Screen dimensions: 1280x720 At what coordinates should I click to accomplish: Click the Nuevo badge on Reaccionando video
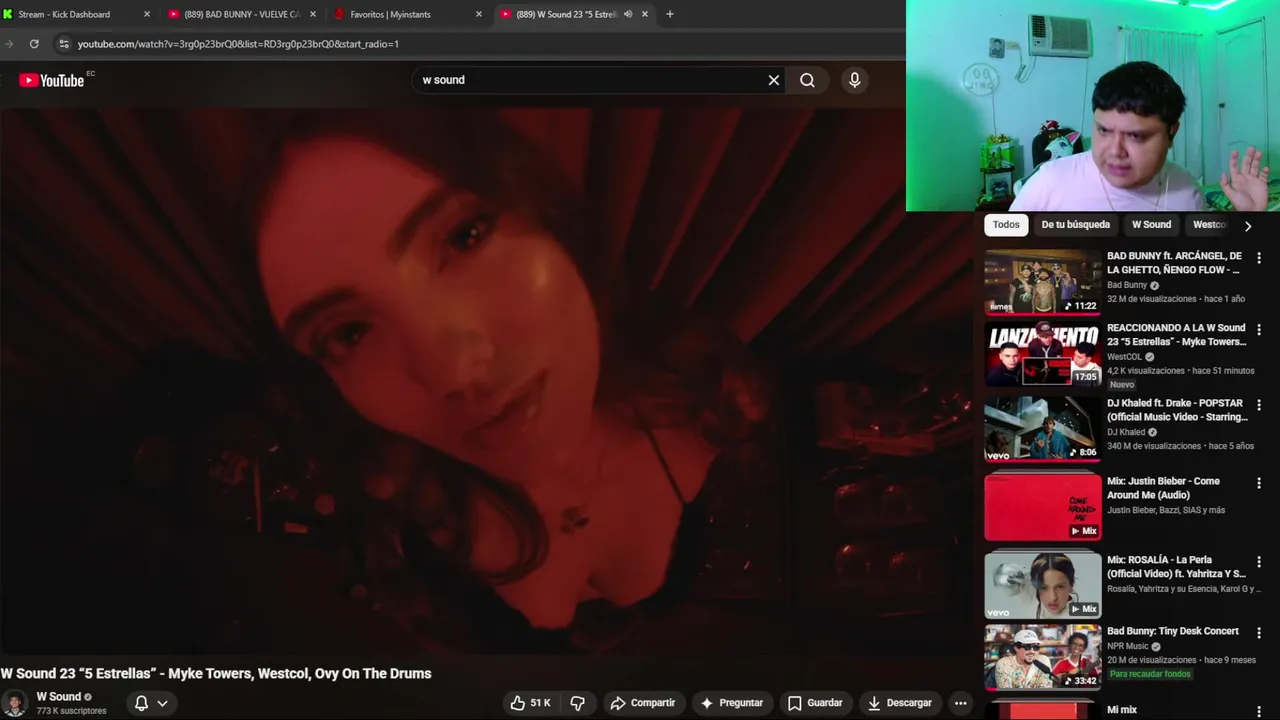[1122, 385]
